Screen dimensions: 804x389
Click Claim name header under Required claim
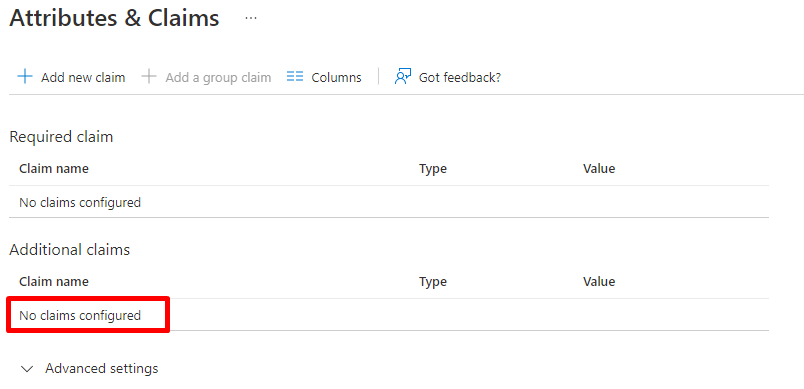[x=54, y=169]
